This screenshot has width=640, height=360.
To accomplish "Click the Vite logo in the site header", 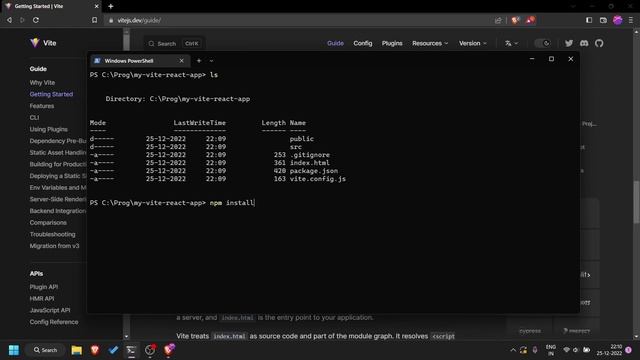I will click(43, 43).
